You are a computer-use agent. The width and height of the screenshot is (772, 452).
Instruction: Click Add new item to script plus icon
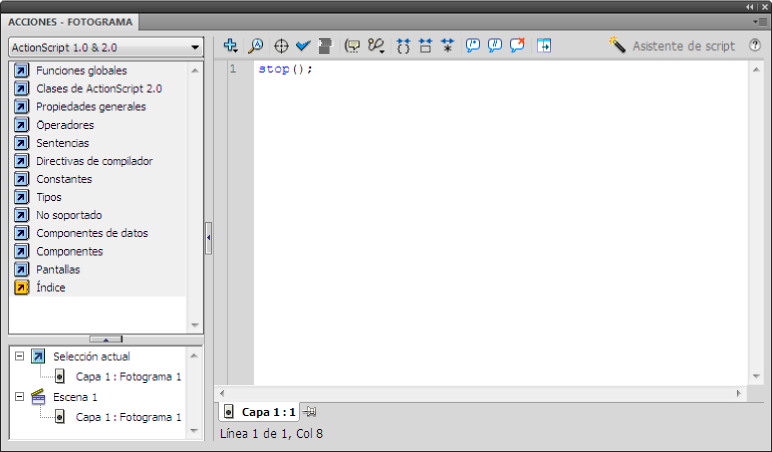click(x=230, y=46)
